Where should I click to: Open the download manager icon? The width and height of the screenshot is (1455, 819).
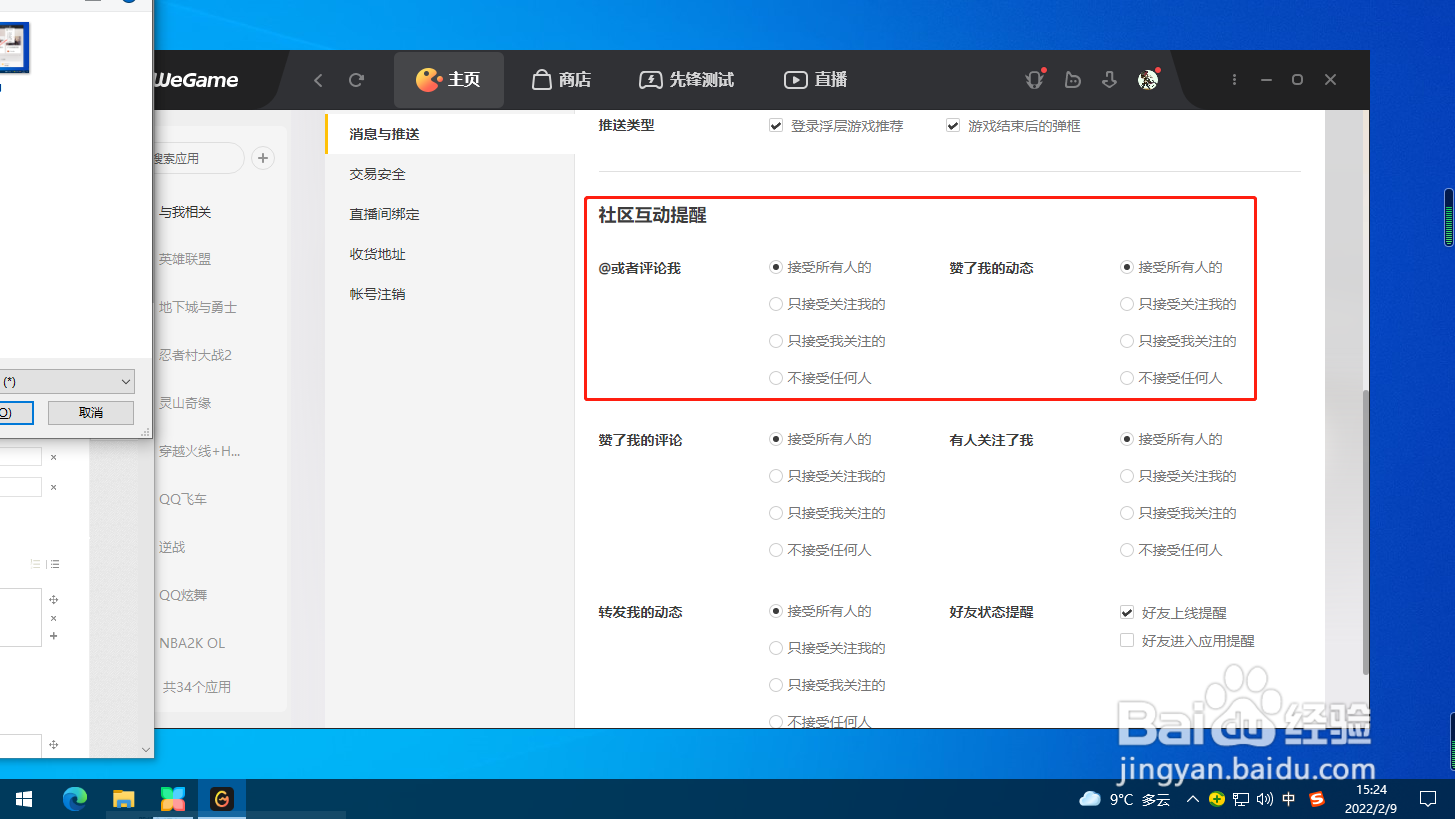coord(1109,79)
